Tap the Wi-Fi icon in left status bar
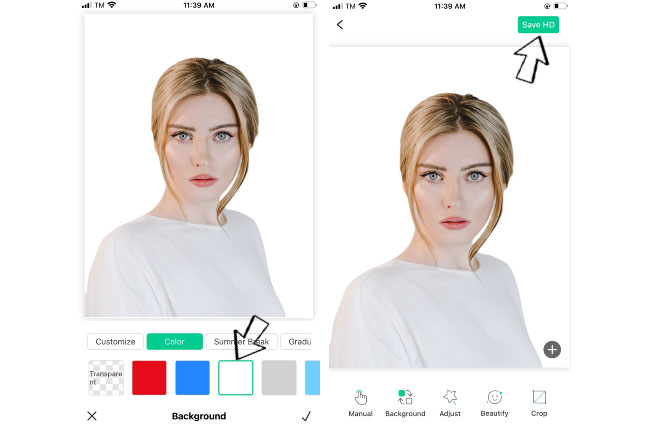650x430 pixels. (x=112, y=5)
